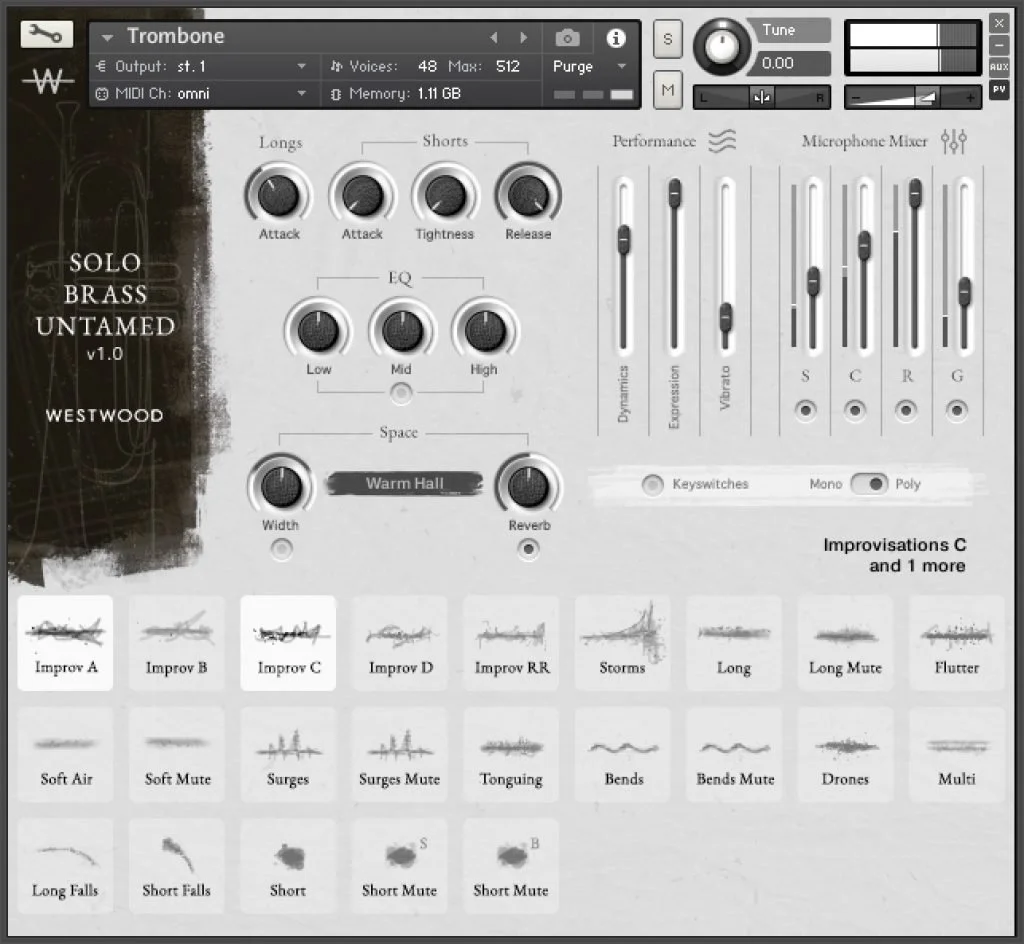Viewport: 1024px width, 944px height.
Task: Select the Improv B articulation
Action: pos(176,643)
